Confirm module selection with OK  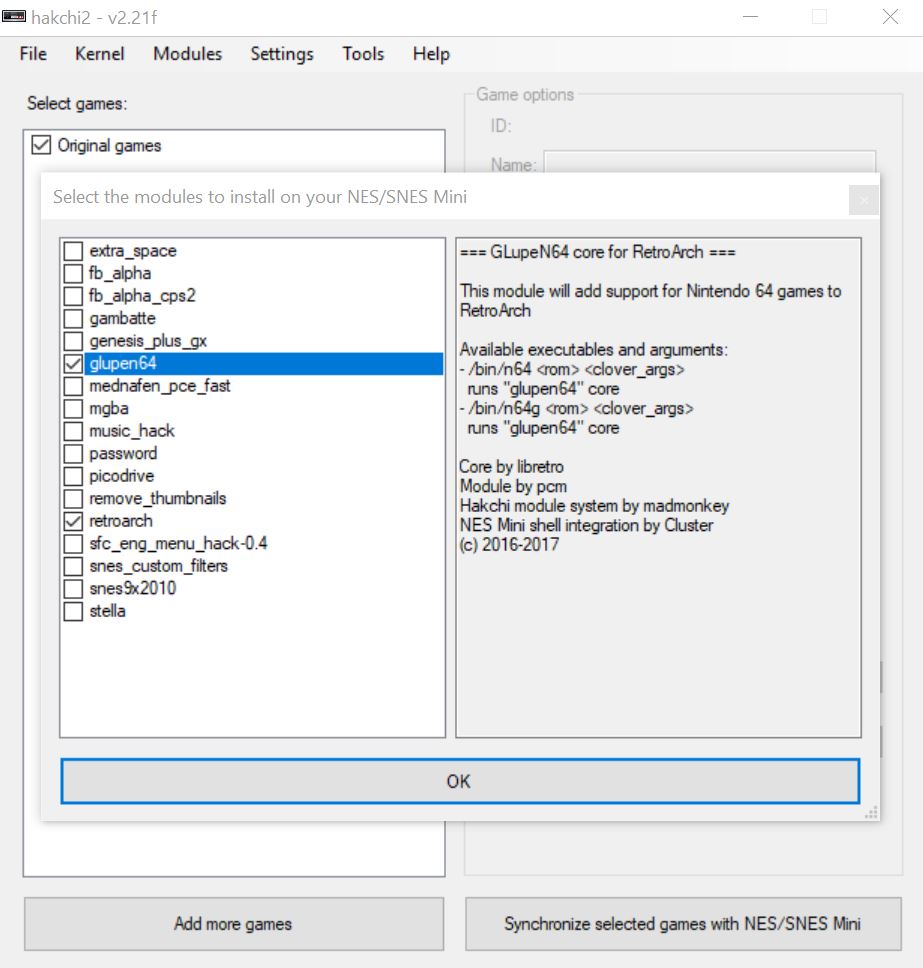pos(460,781)
